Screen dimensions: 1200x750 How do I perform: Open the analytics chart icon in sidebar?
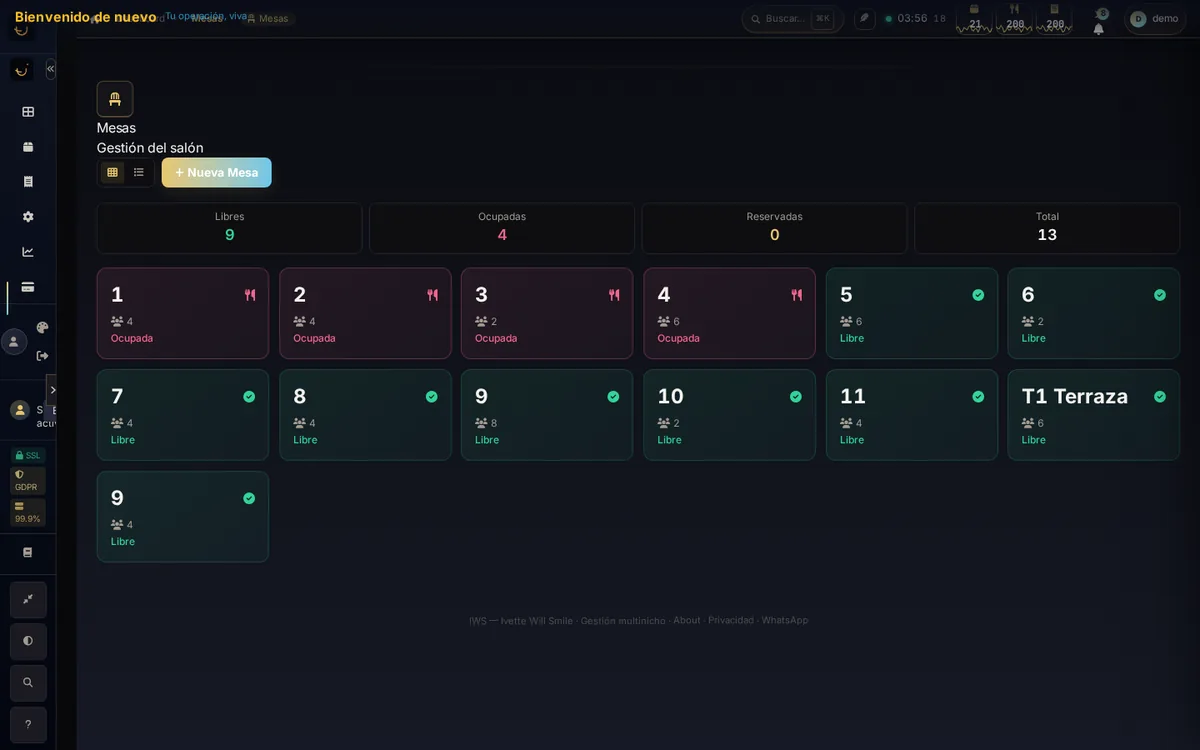click(x=28, y=252)
